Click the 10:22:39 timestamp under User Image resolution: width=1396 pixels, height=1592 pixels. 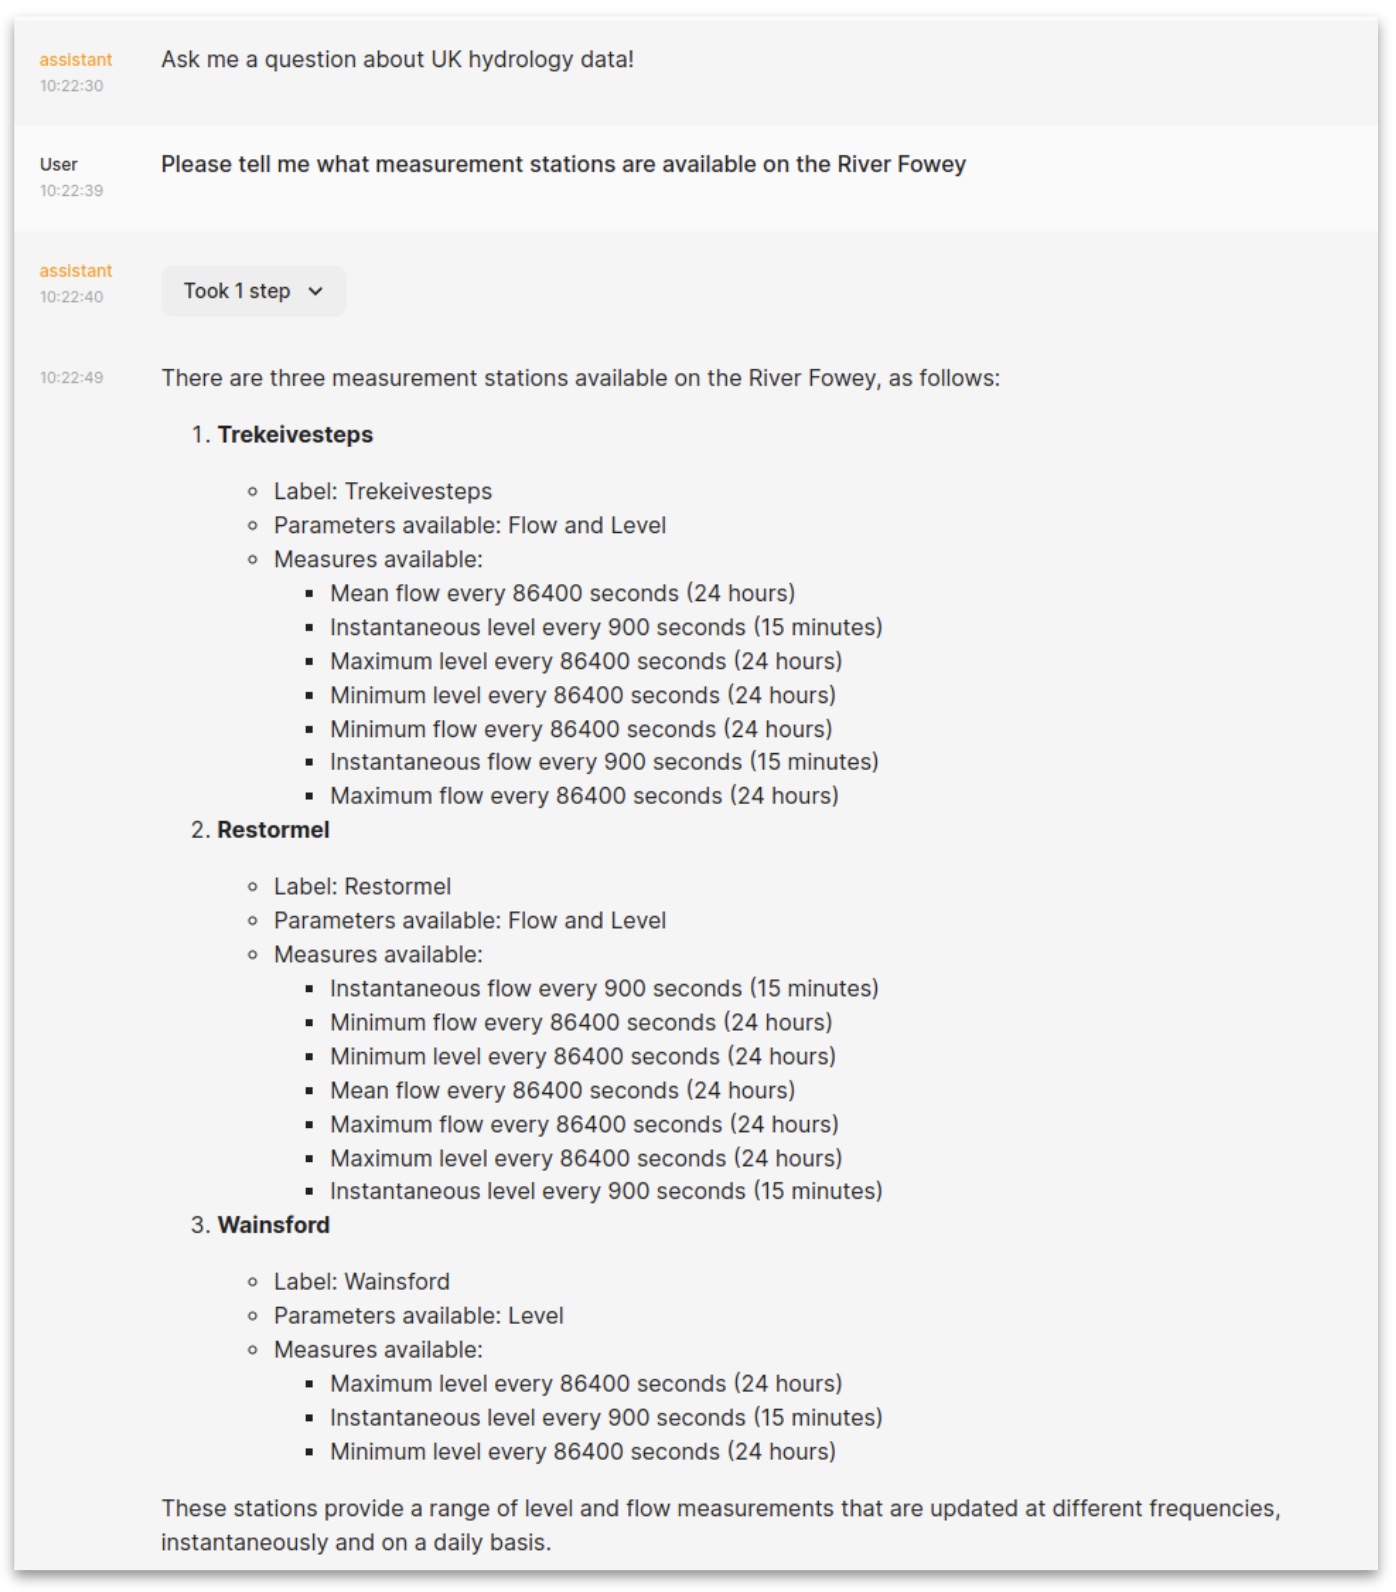(x=71, y=191)
